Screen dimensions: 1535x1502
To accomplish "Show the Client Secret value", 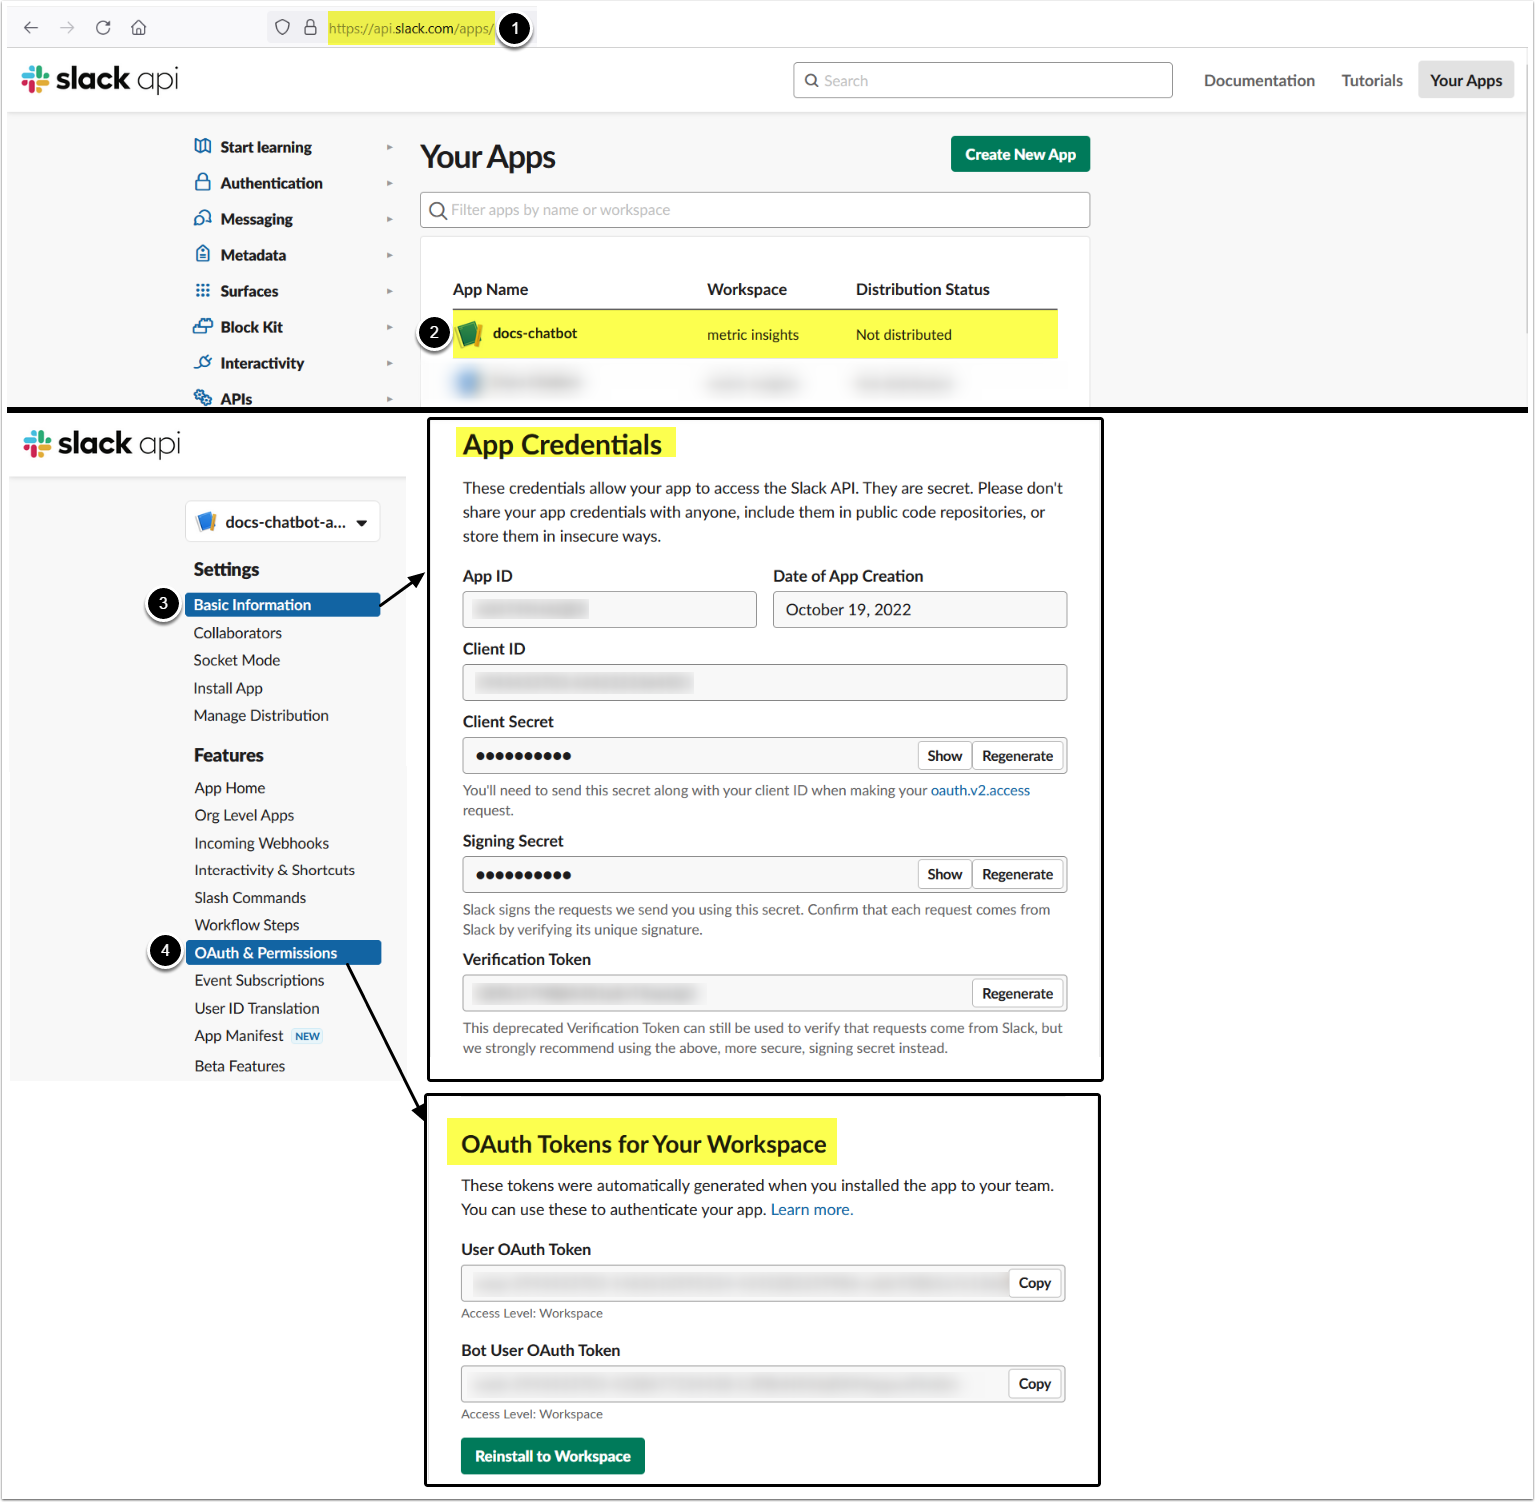I will tap(944, 756).
